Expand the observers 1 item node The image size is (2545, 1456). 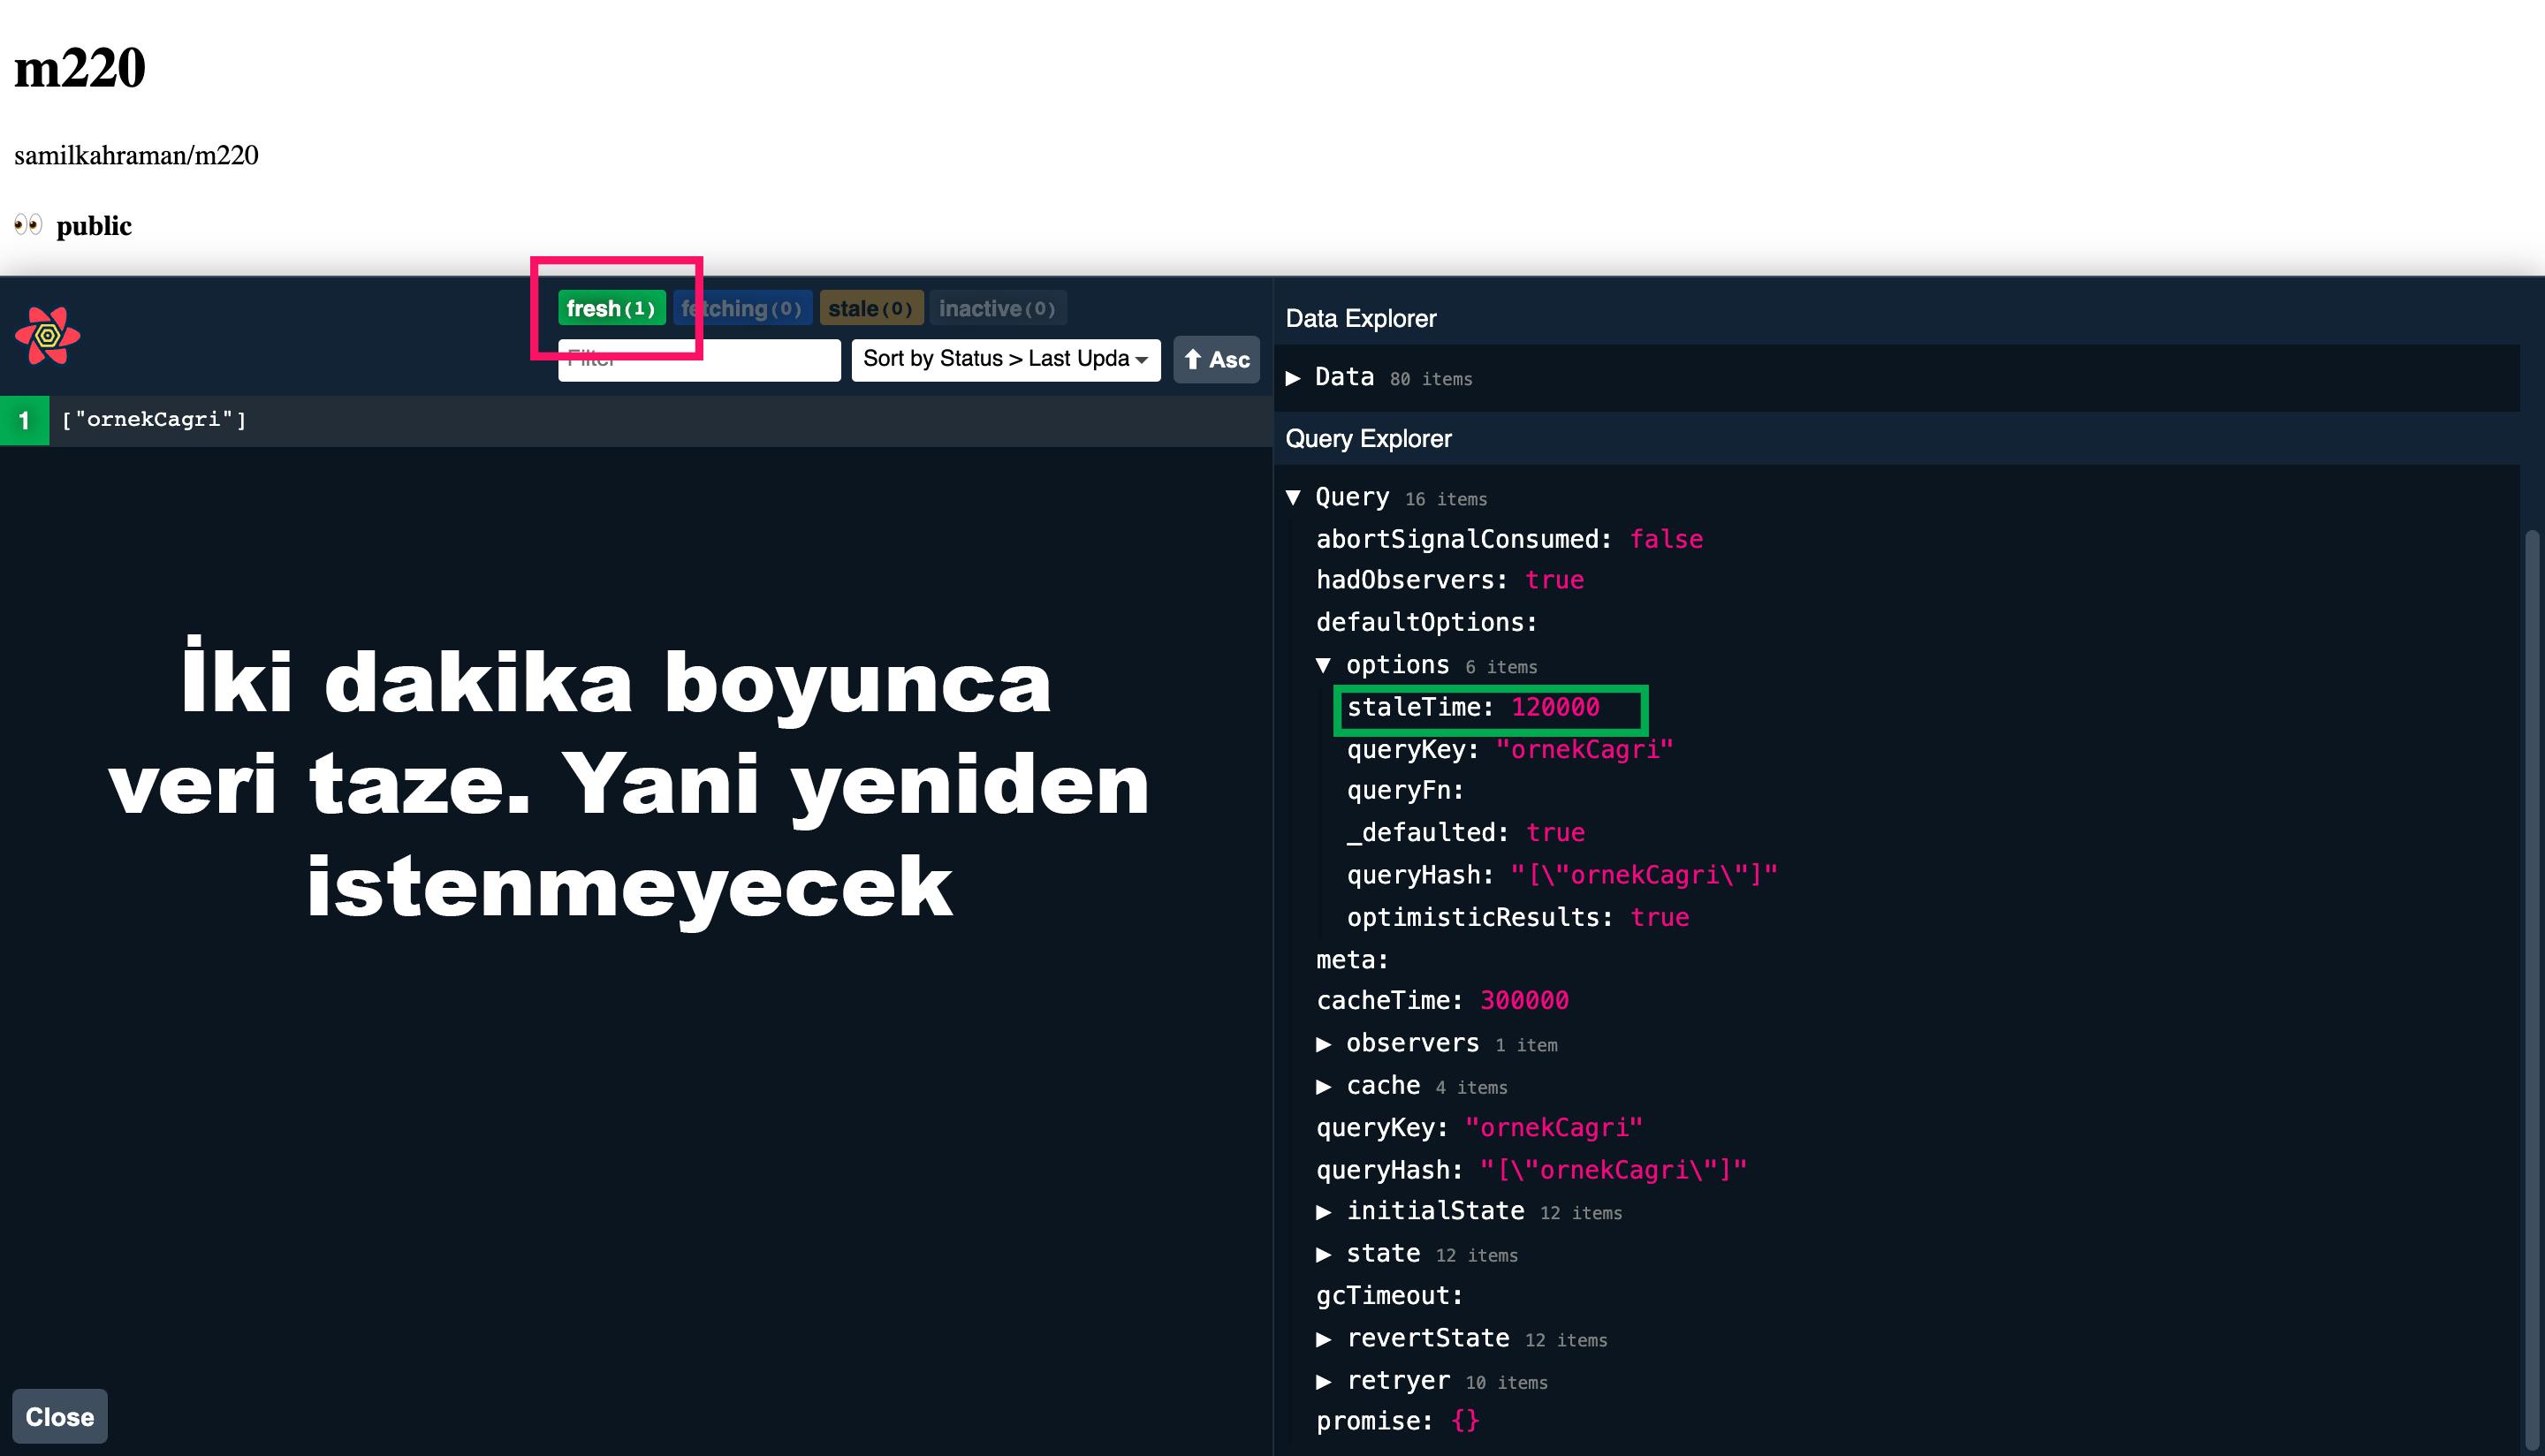1437,1043
